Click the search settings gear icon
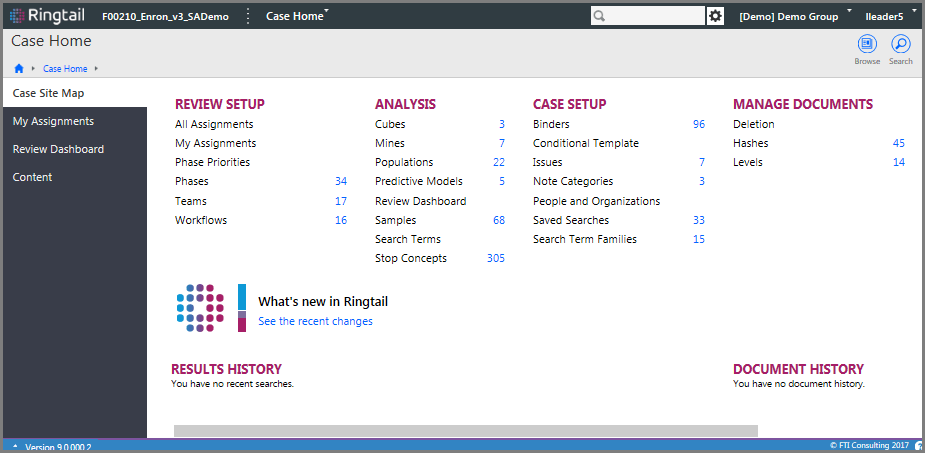Image resolution: width=925 pixels, height=453 pixels. 716,16
